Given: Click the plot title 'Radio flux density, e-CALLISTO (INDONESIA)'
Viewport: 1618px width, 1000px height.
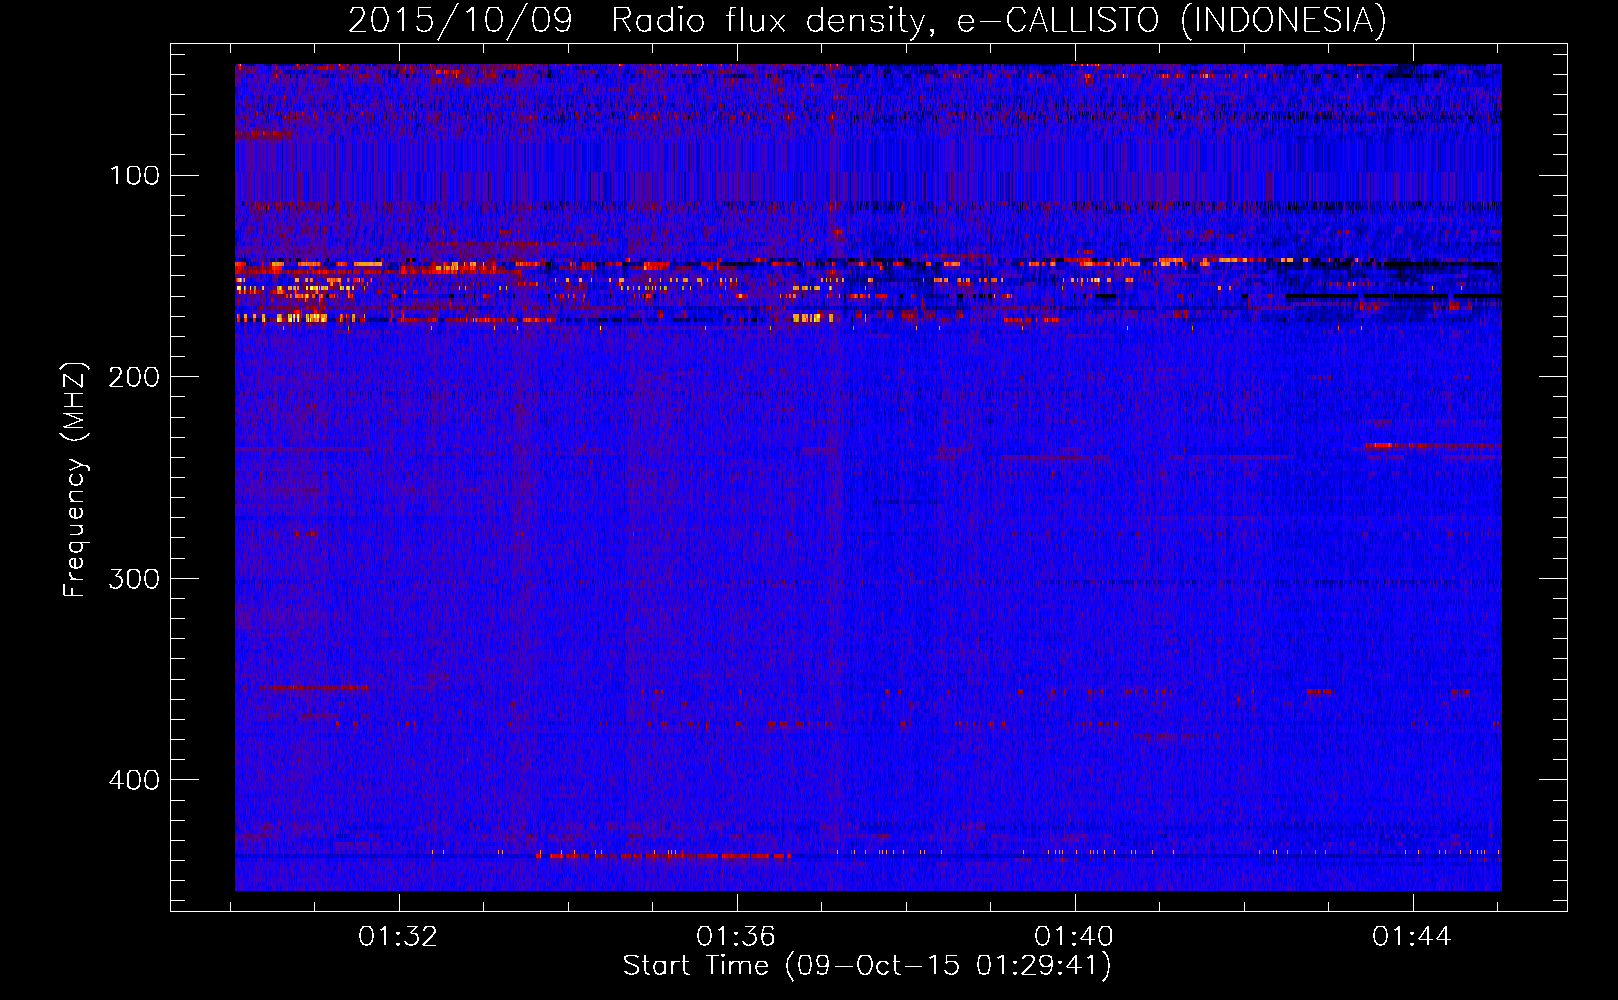Looking at the screenshot, I should tap(999, 20).
